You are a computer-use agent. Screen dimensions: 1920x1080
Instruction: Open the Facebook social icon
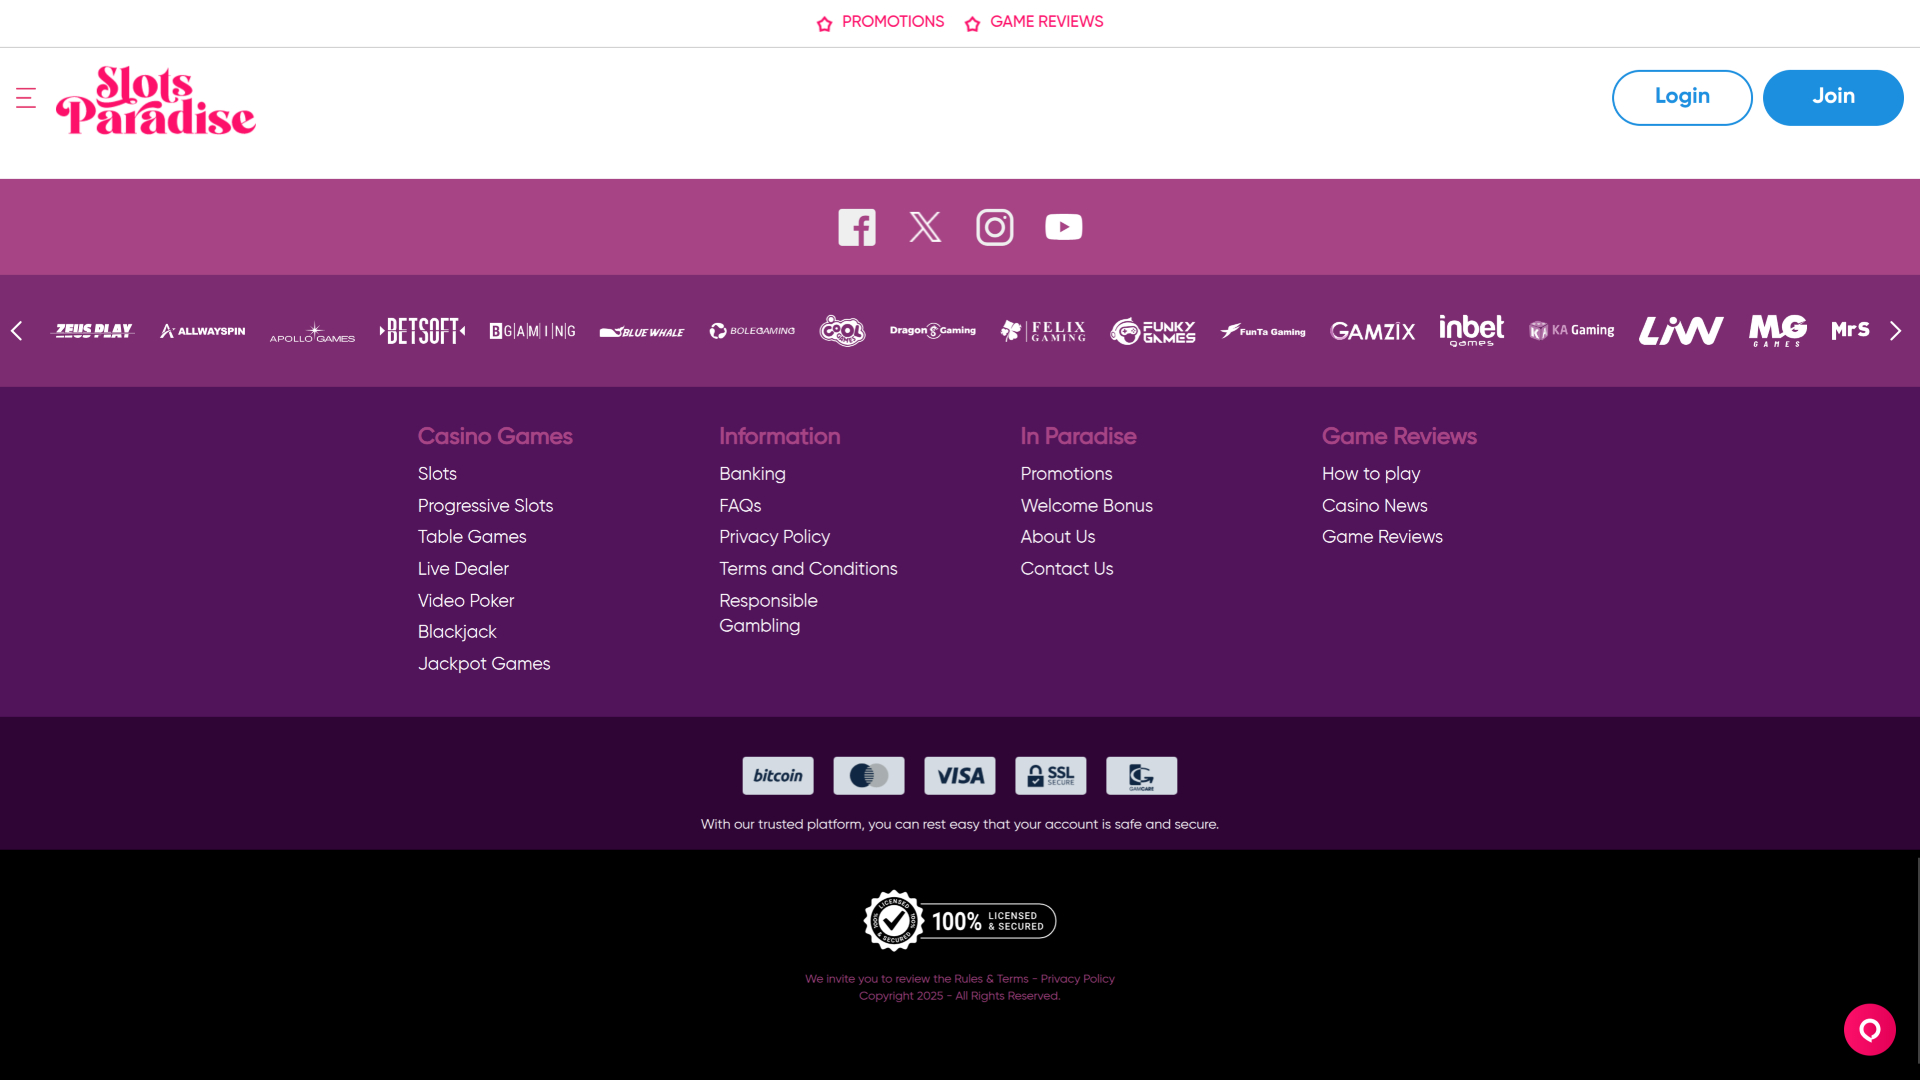coord(857,228)
